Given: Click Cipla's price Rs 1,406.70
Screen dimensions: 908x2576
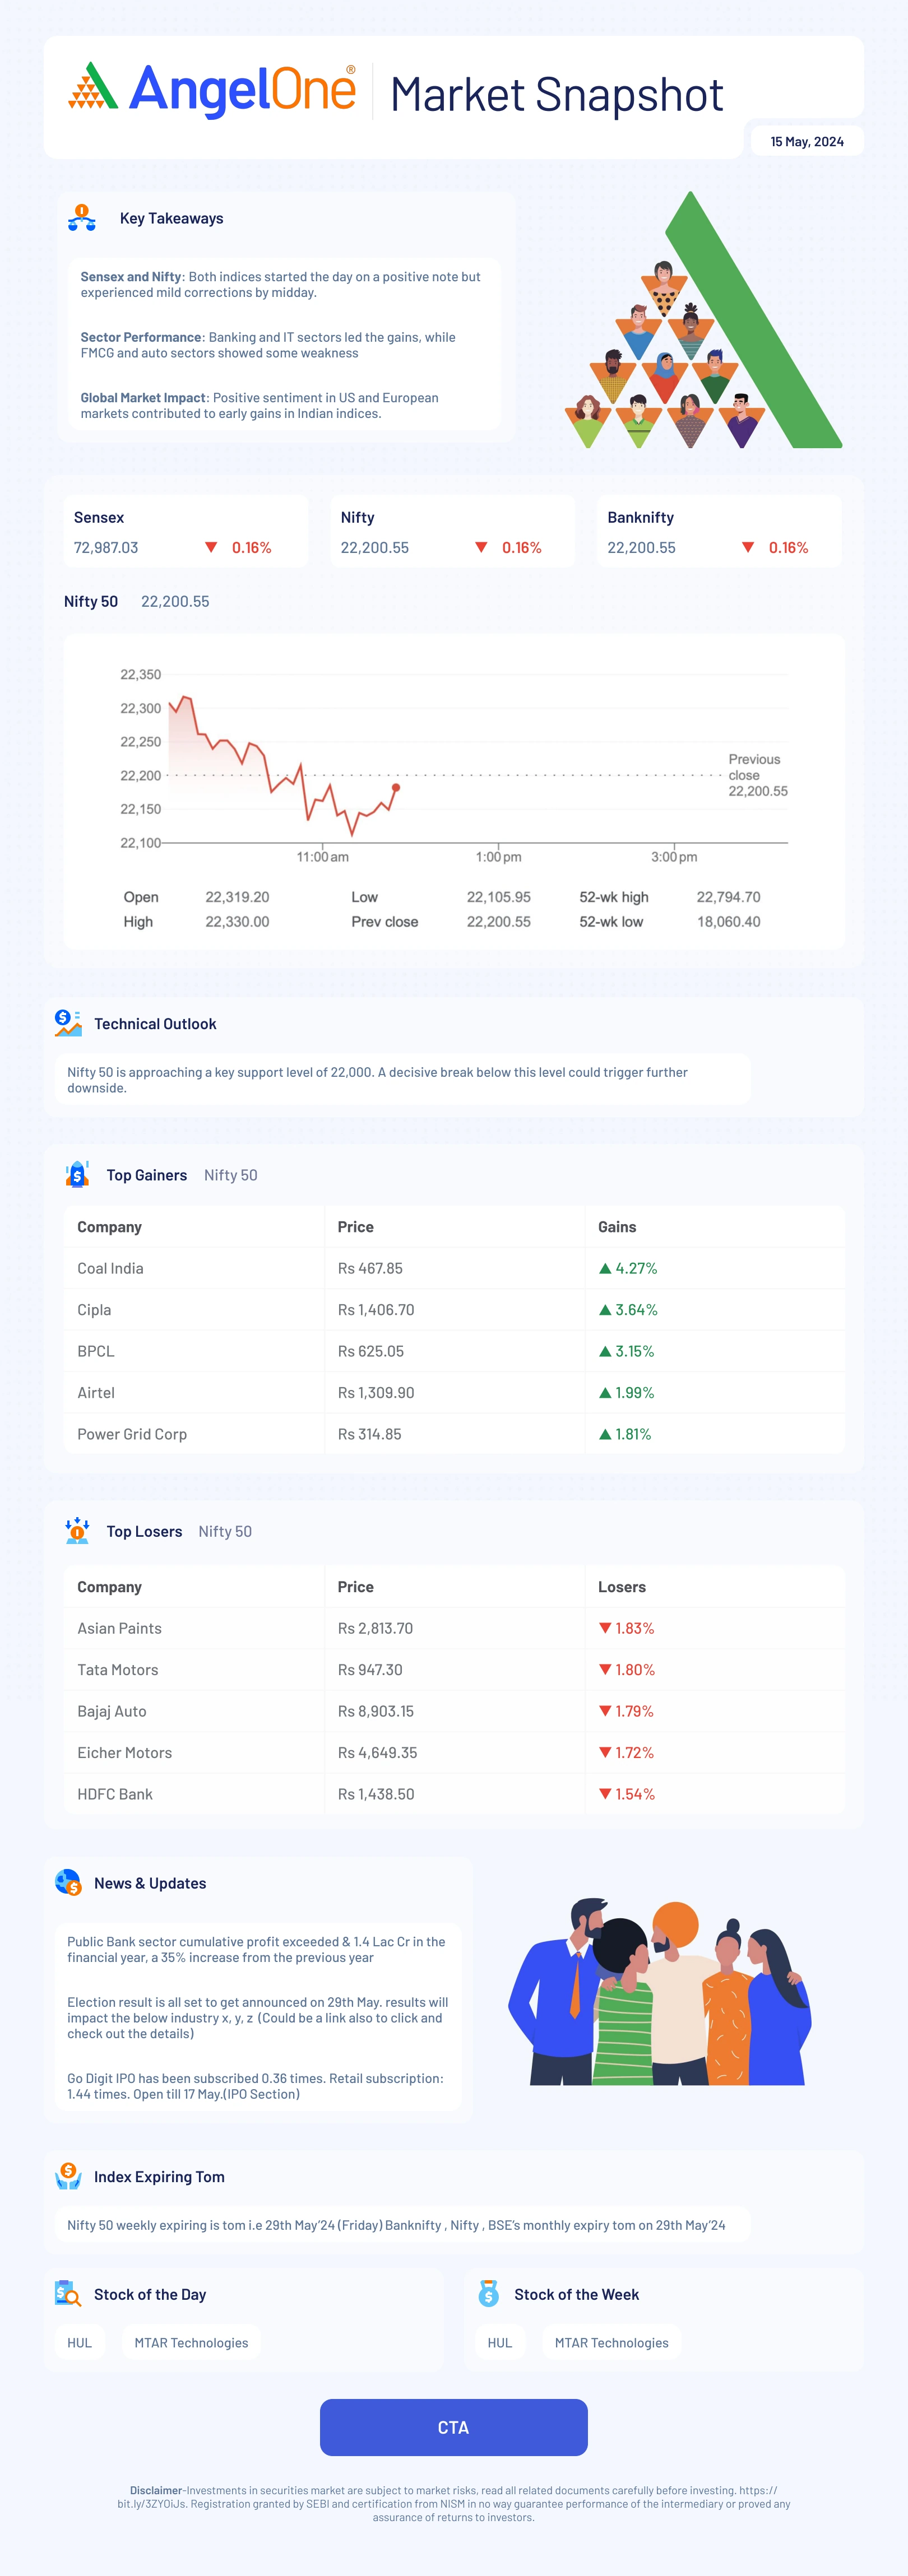Looking at the screenshot, I should [376, 1309].
